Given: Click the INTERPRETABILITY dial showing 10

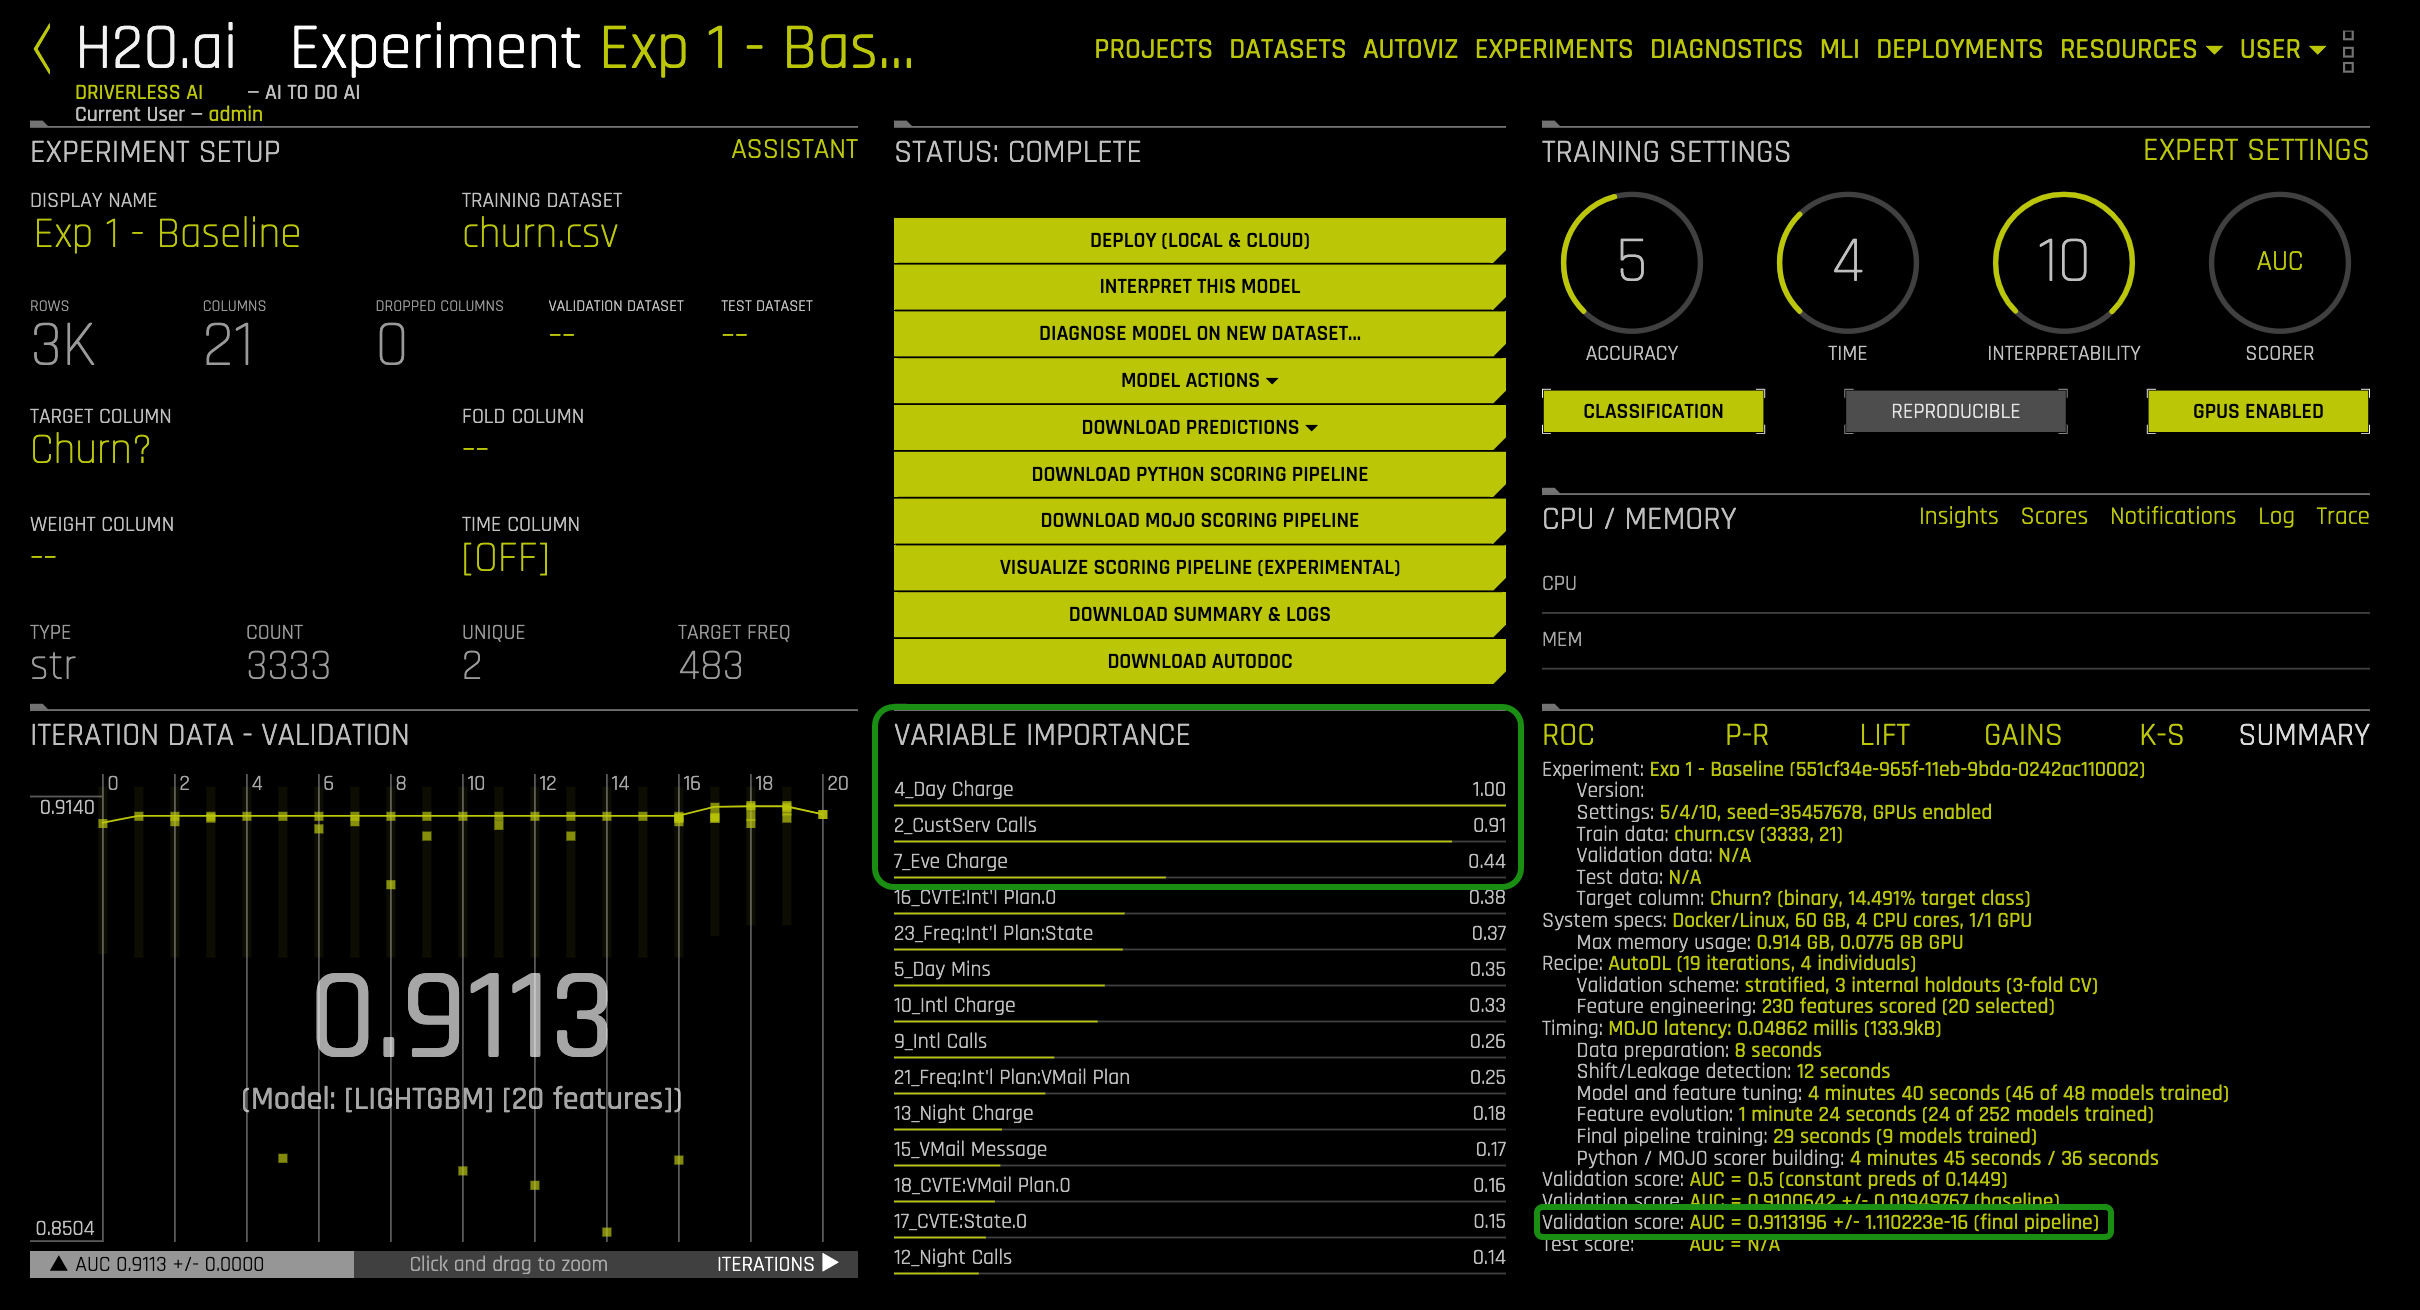Looking at the screenshot, I should (2064, 262).
